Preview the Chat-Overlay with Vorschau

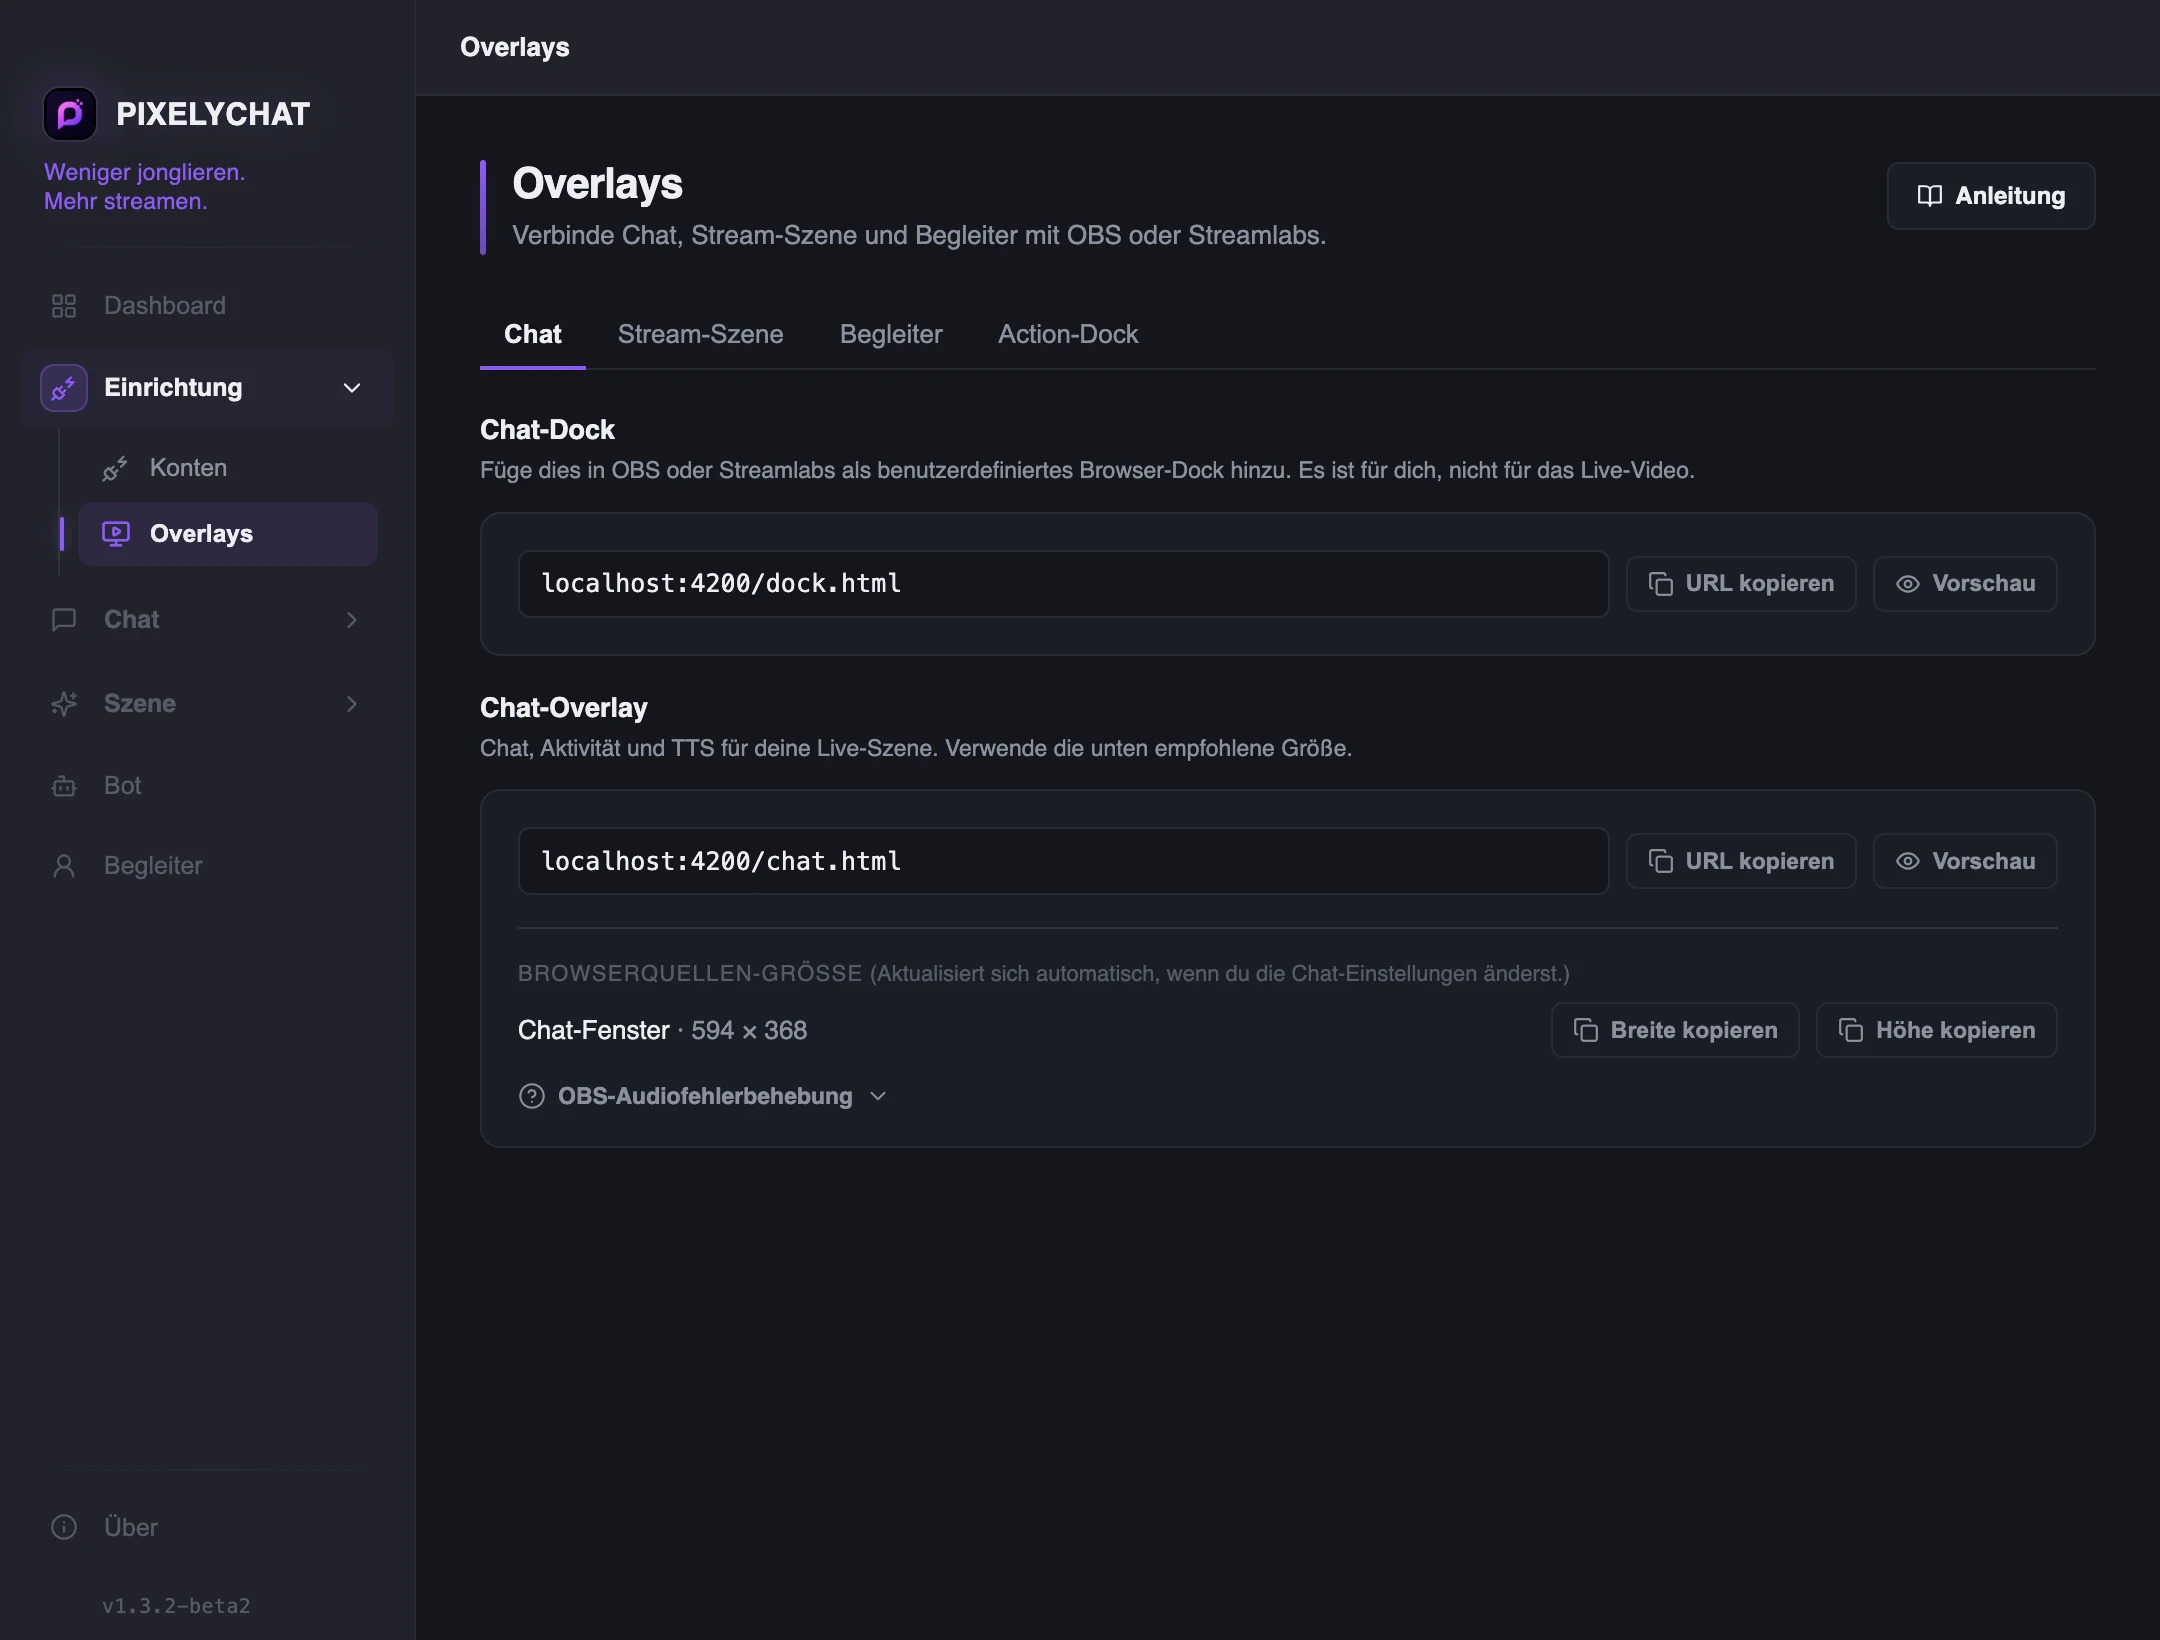click(1965, 862)
